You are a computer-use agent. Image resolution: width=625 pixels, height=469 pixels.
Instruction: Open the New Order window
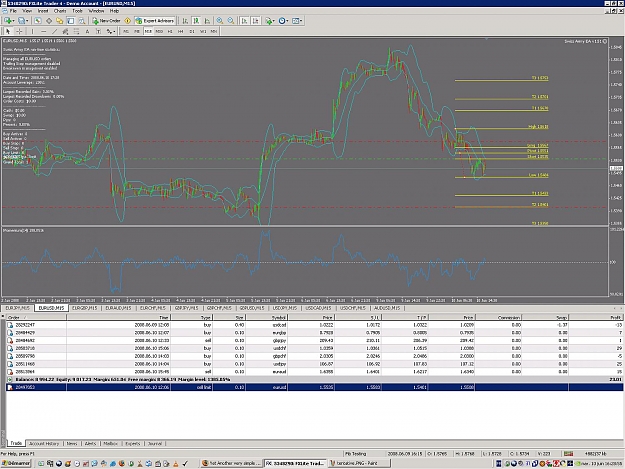click(106, 21)
